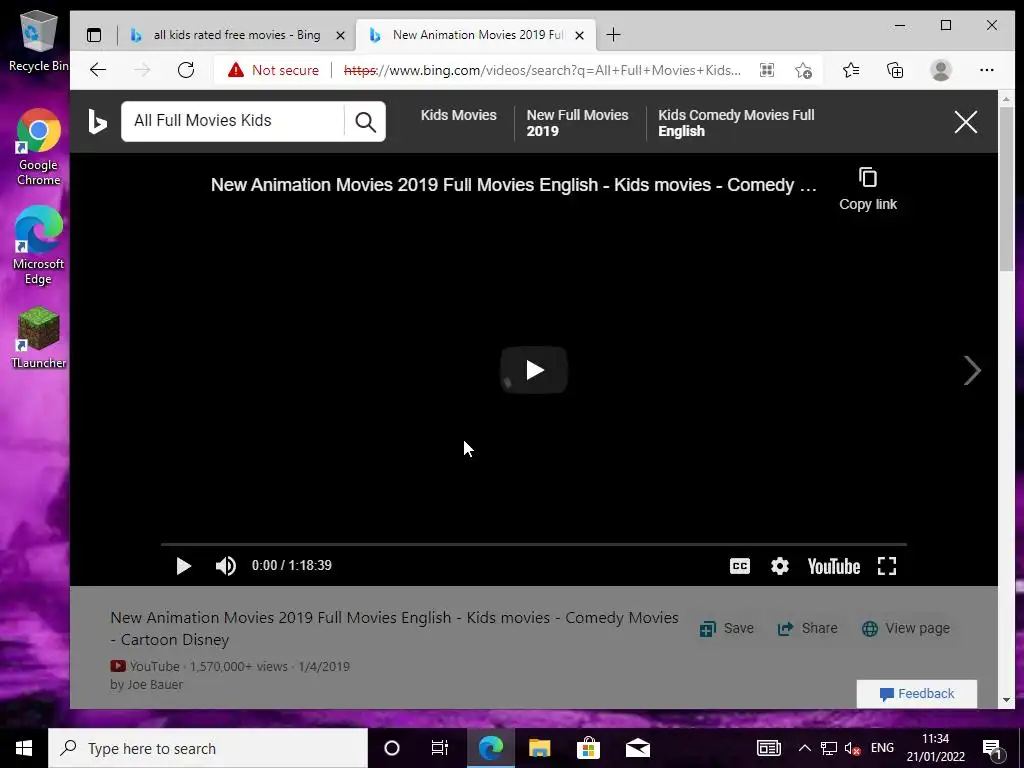The image size is (1024, 768).
Task: Click the Not secure warning
Action: 274,70
